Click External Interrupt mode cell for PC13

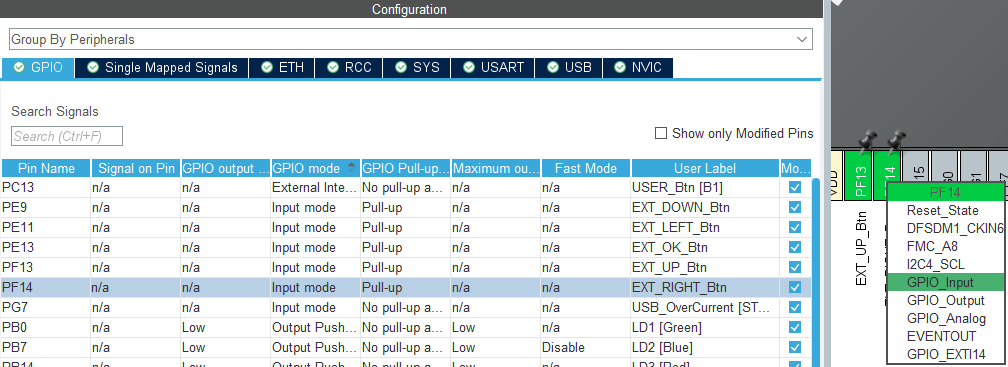pos(316,188)
